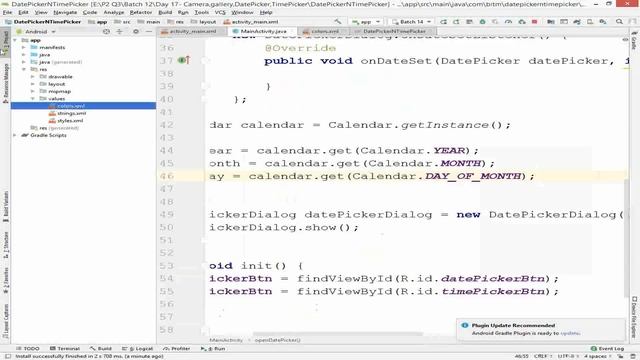Viewport: 640px width, 360px height.
Task: Click the Search Everywhere magnifier icon
Action: coord(619,22)
